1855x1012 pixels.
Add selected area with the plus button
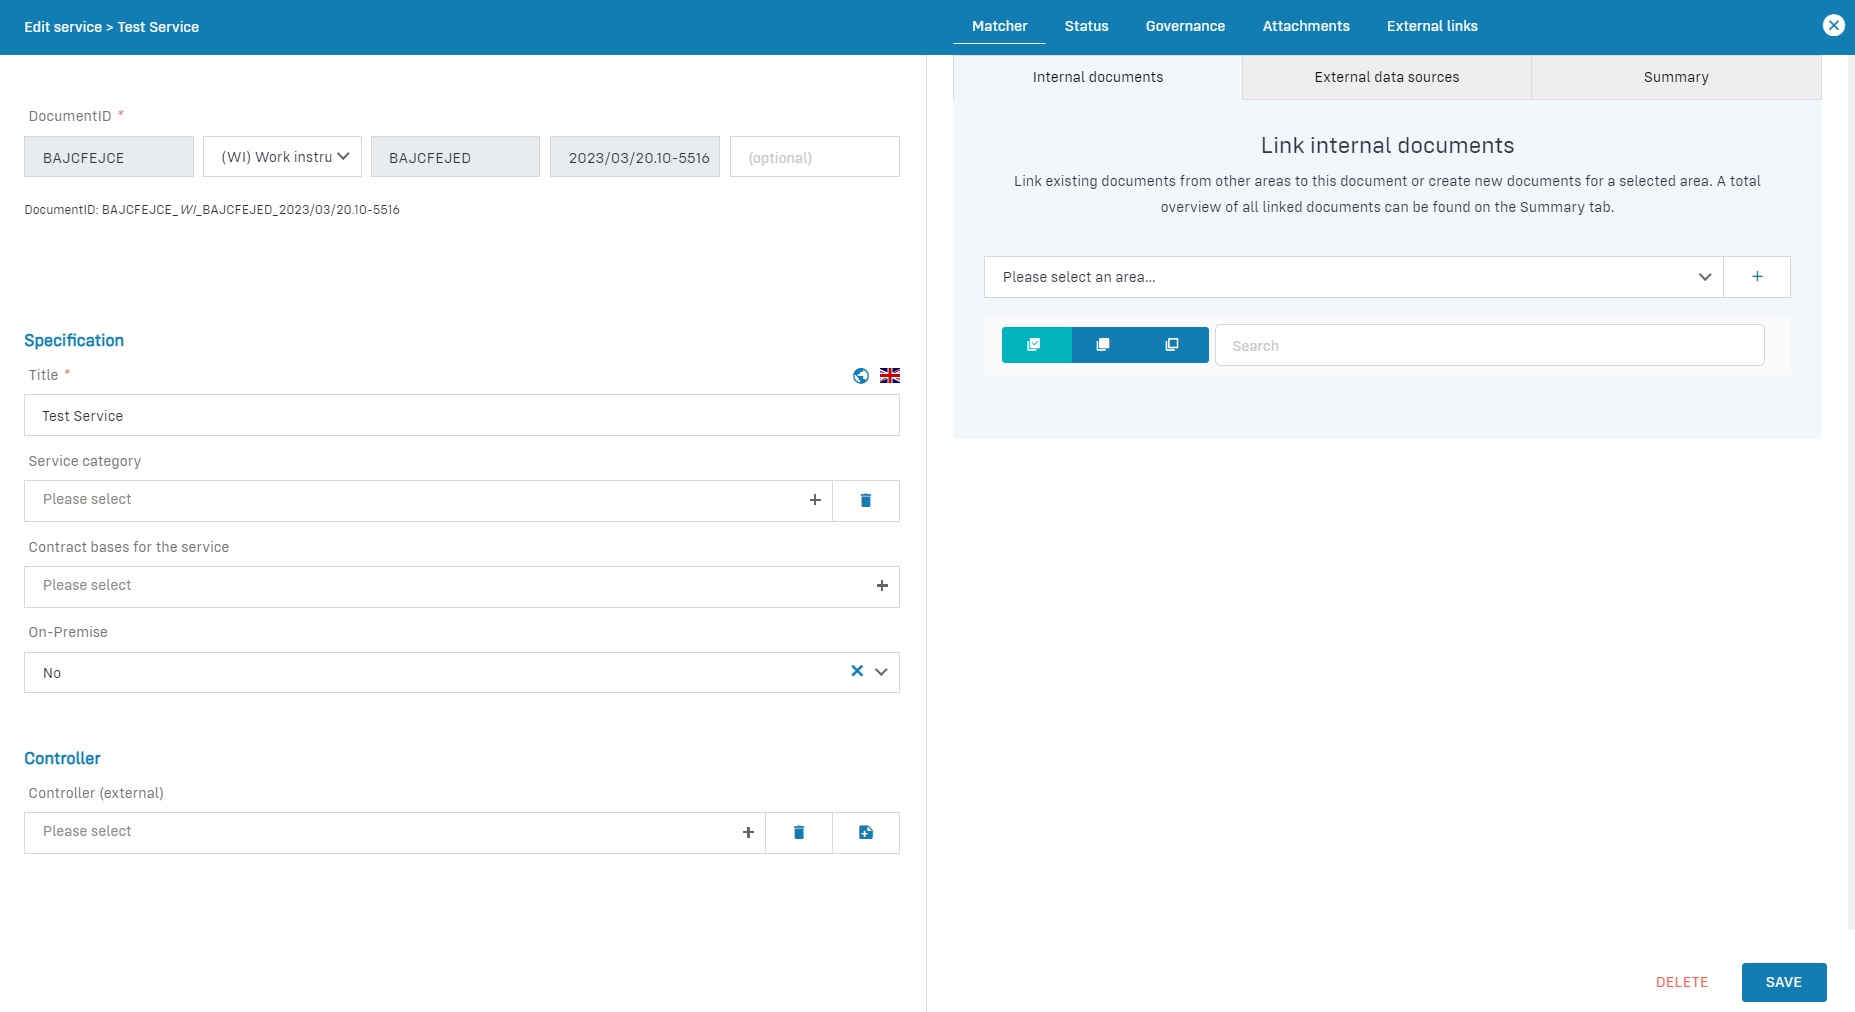(x=1756, y=277)
